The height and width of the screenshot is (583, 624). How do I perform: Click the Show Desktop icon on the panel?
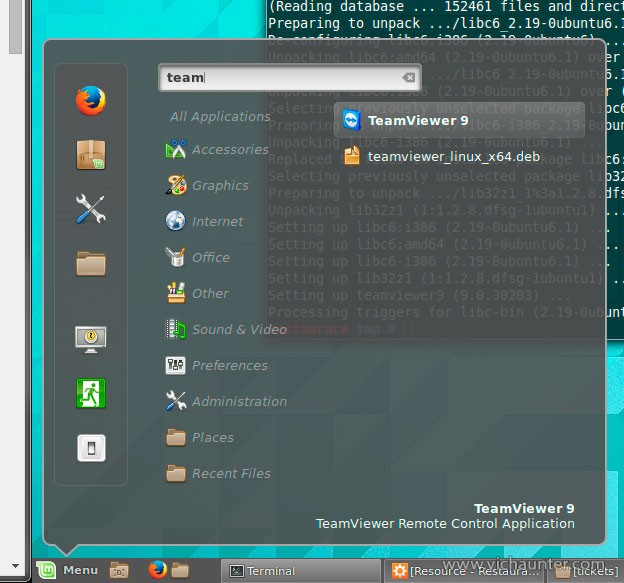tap(119, 570)
